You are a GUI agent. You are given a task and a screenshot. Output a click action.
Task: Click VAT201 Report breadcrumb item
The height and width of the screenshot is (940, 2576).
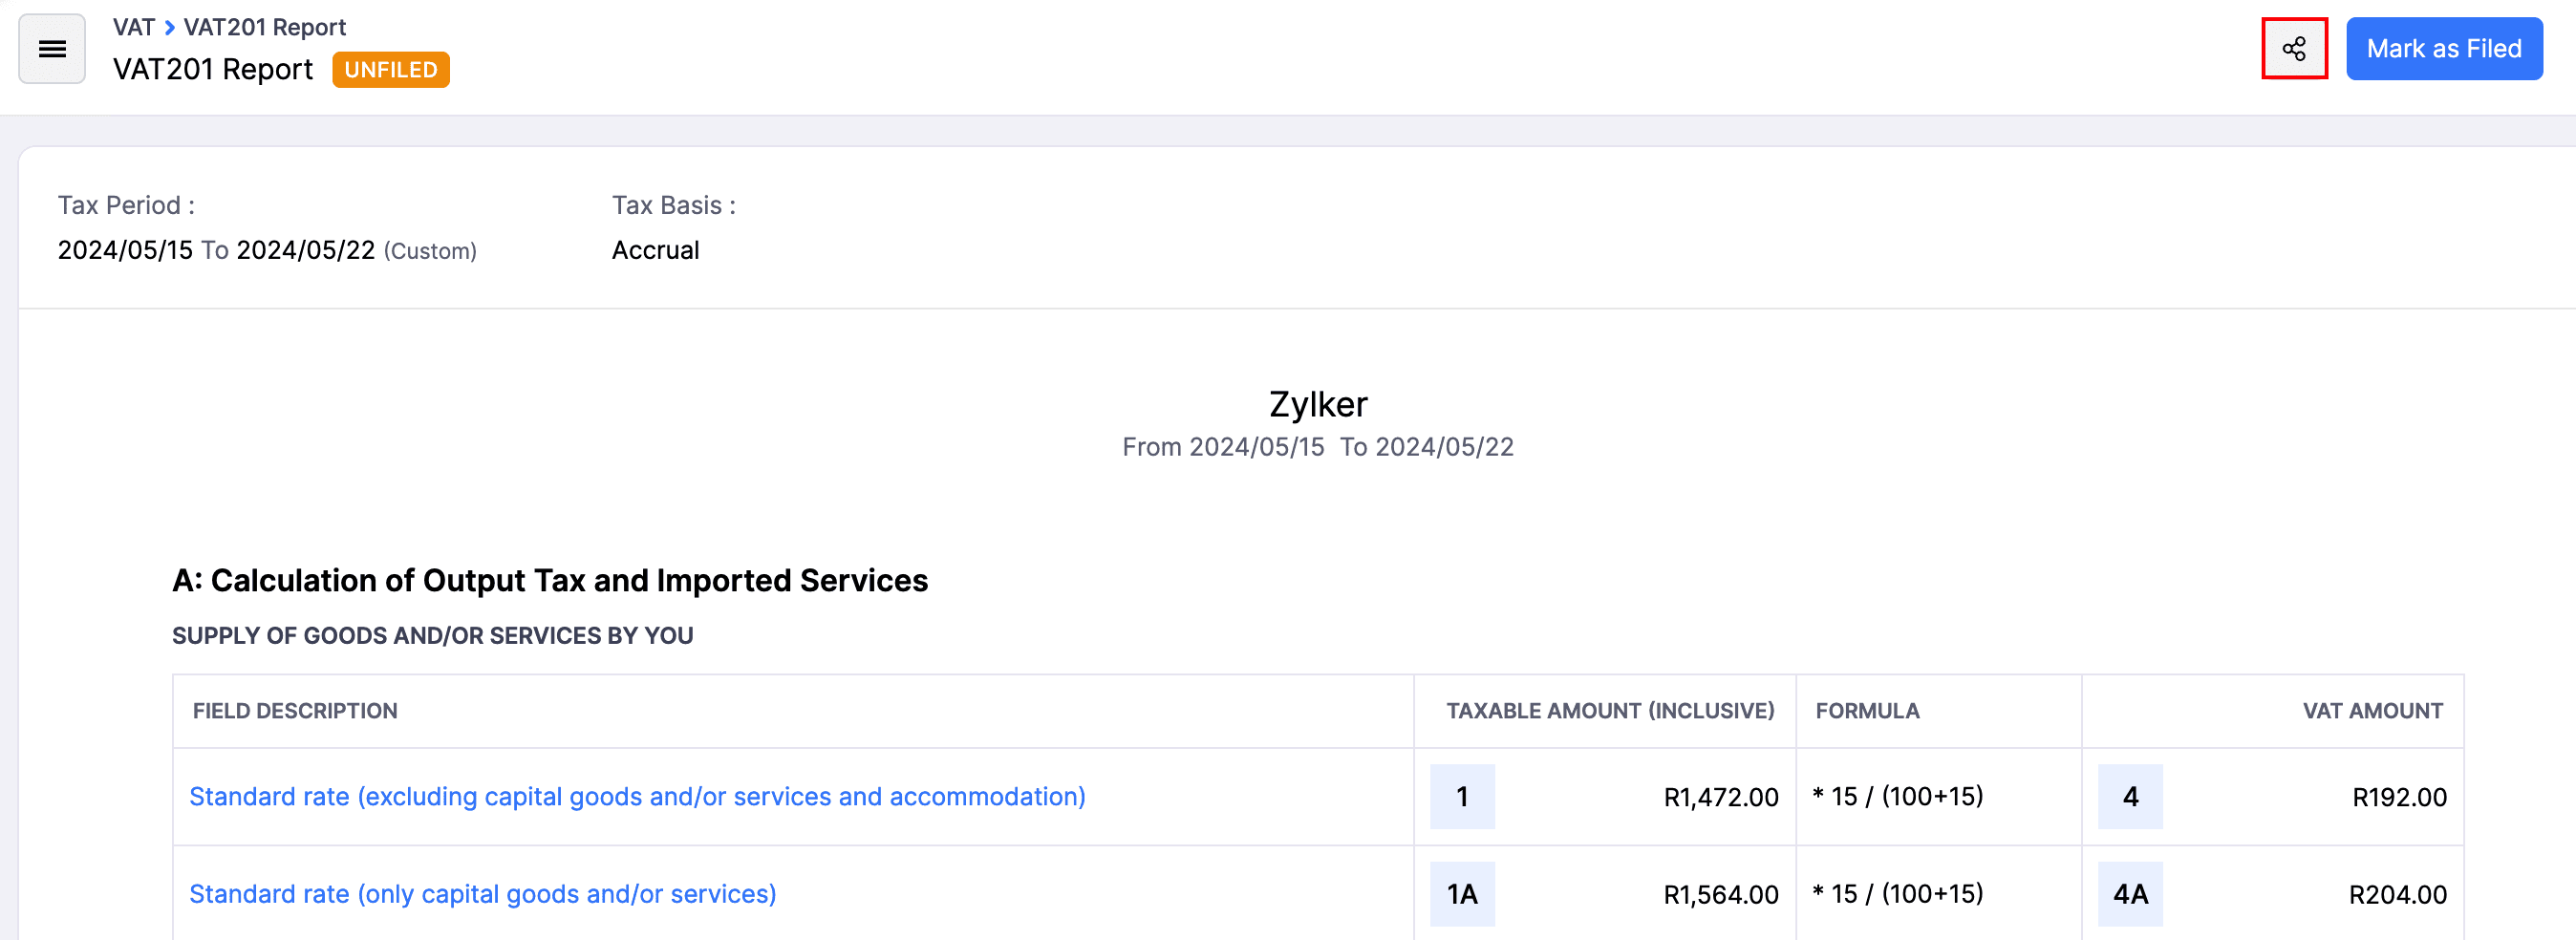click(264, 27)
